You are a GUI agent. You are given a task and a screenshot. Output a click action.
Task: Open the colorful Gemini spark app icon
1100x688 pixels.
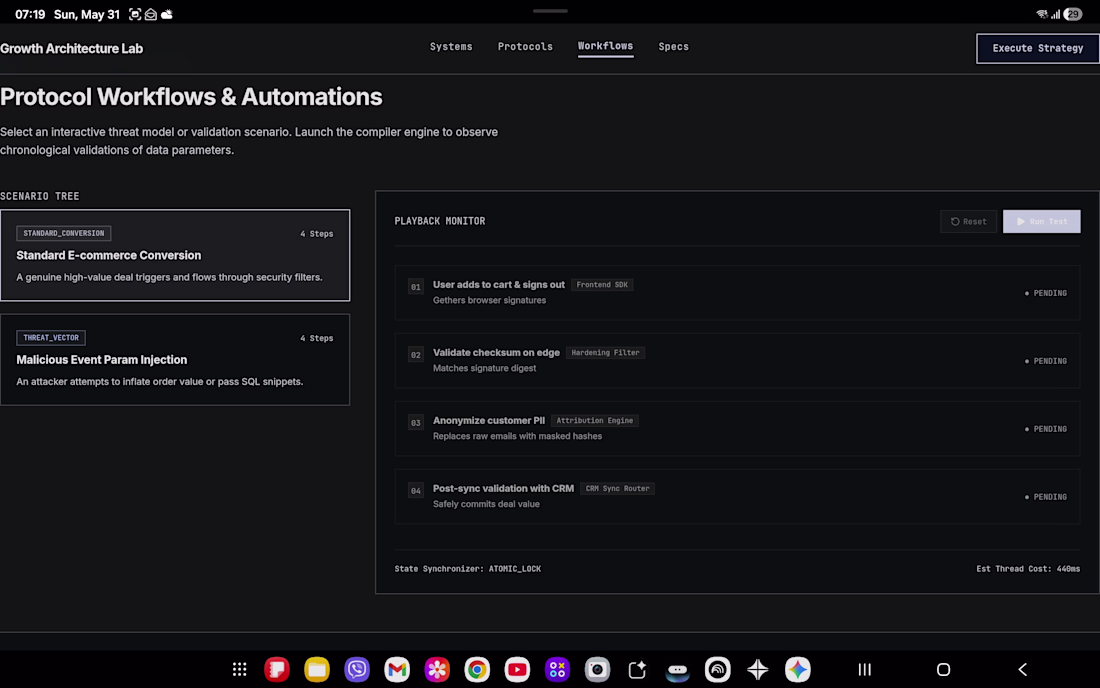(x=798, y=670)
